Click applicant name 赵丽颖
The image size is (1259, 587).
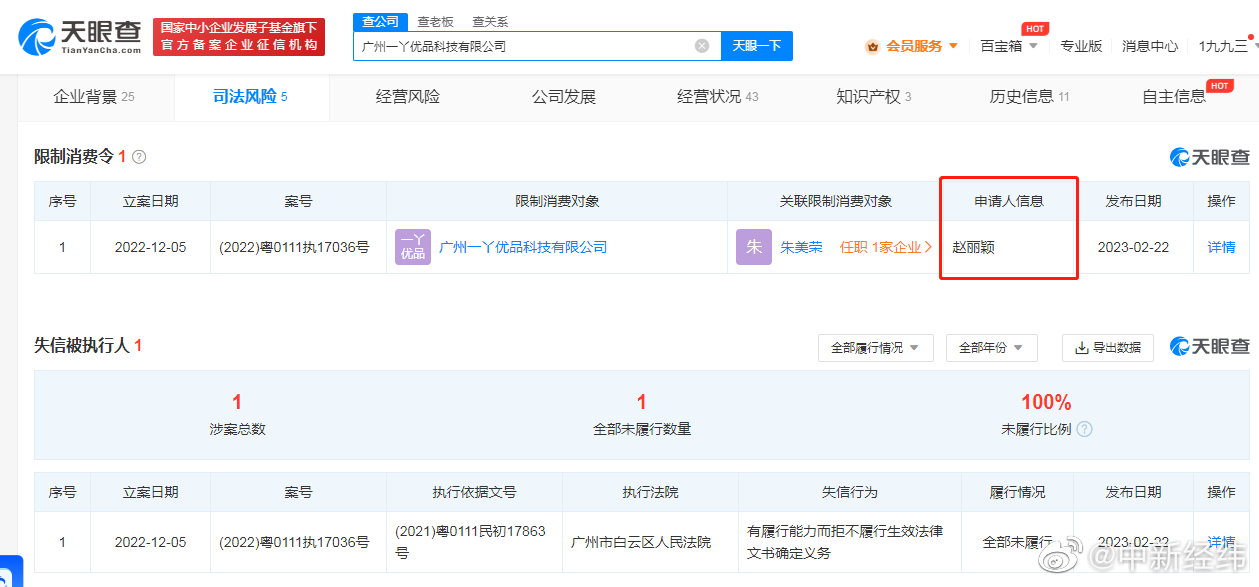coord(973,247)
